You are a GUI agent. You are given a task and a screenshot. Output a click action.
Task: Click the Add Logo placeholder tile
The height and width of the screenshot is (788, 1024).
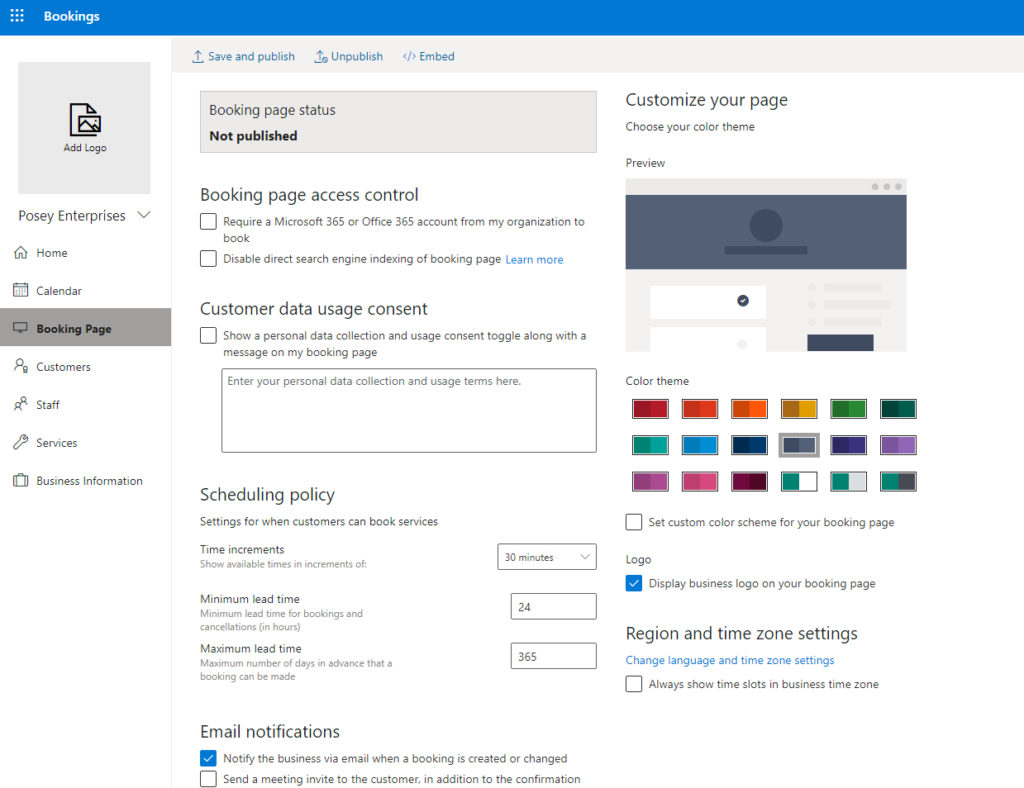[x=84, y=128]
